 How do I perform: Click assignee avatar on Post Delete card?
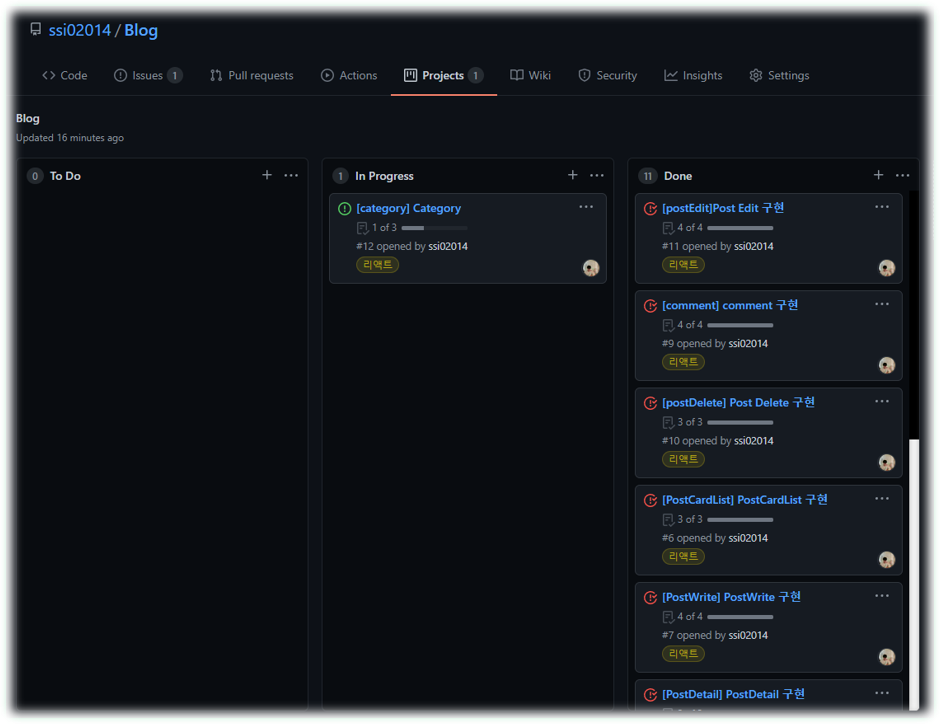click(x=887, y=462)
